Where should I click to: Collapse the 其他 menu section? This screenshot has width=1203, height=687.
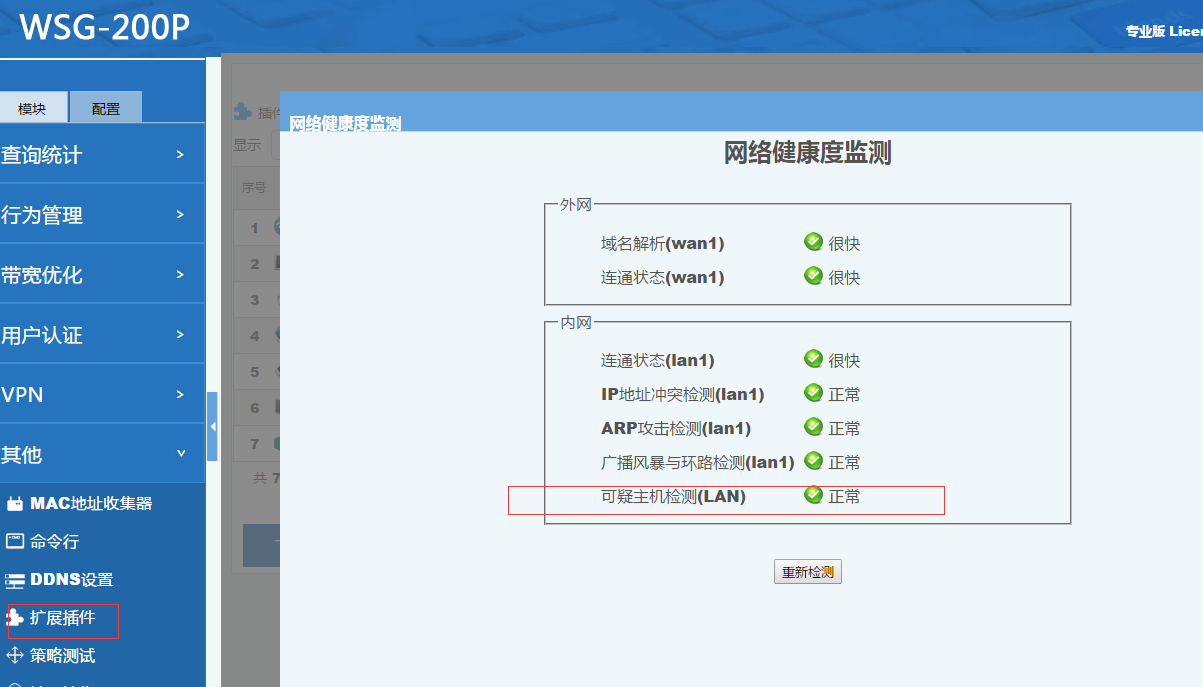100,455
